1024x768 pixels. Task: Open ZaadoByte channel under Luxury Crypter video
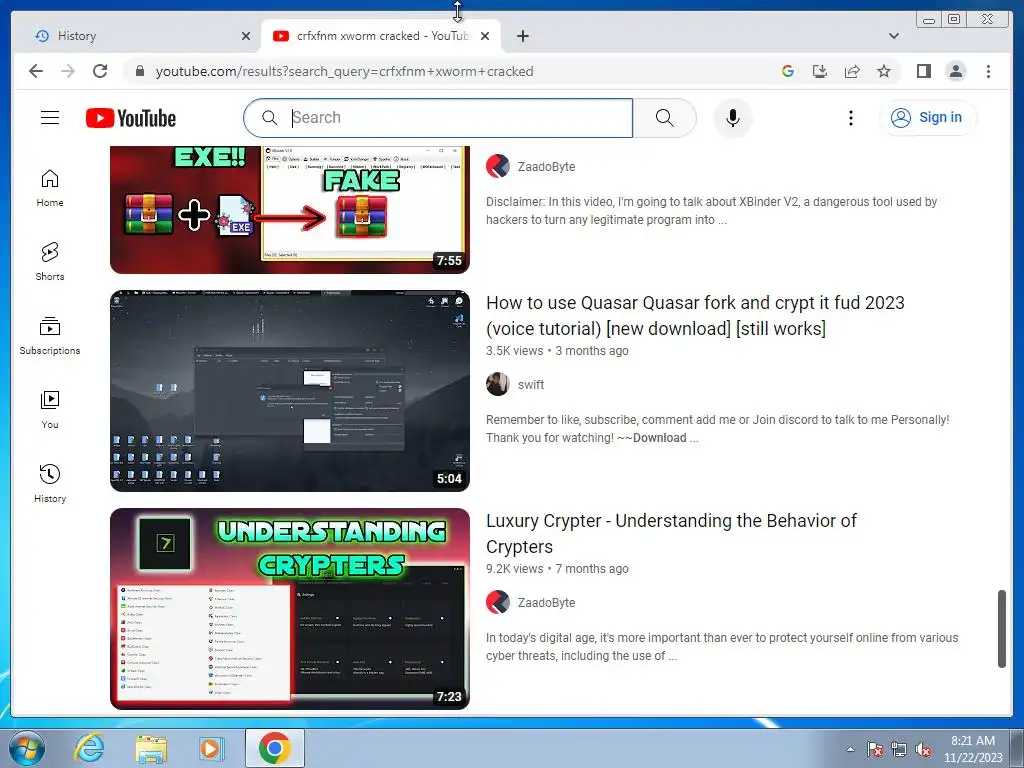(x=546, y=603)
